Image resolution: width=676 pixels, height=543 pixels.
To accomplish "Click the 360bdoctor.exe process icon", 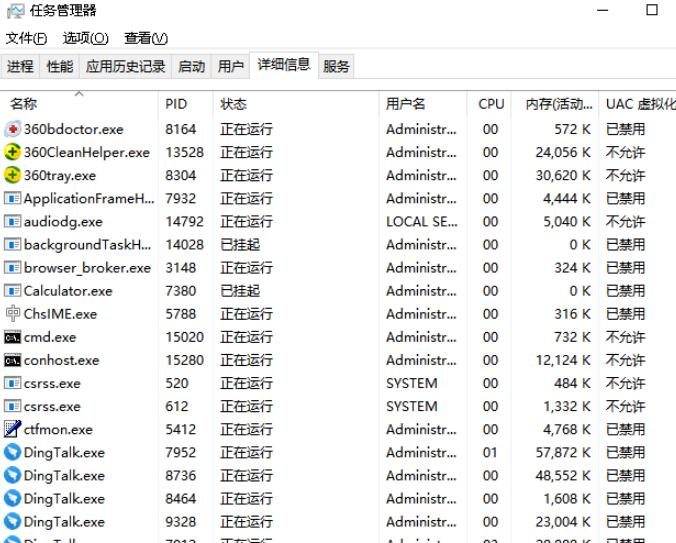I will (13, 129).
